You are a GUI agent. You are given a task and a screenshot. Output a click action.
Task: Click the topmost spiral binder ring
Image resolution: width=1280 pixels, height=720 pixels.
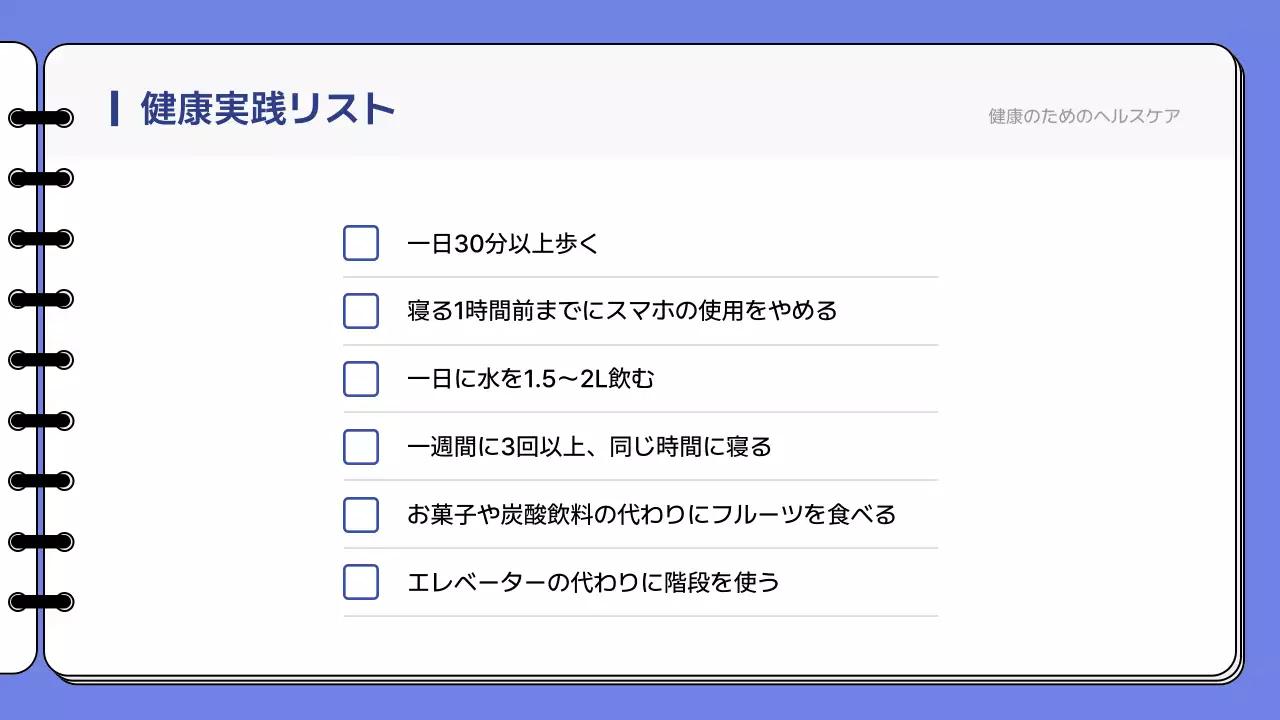[41, 118]
